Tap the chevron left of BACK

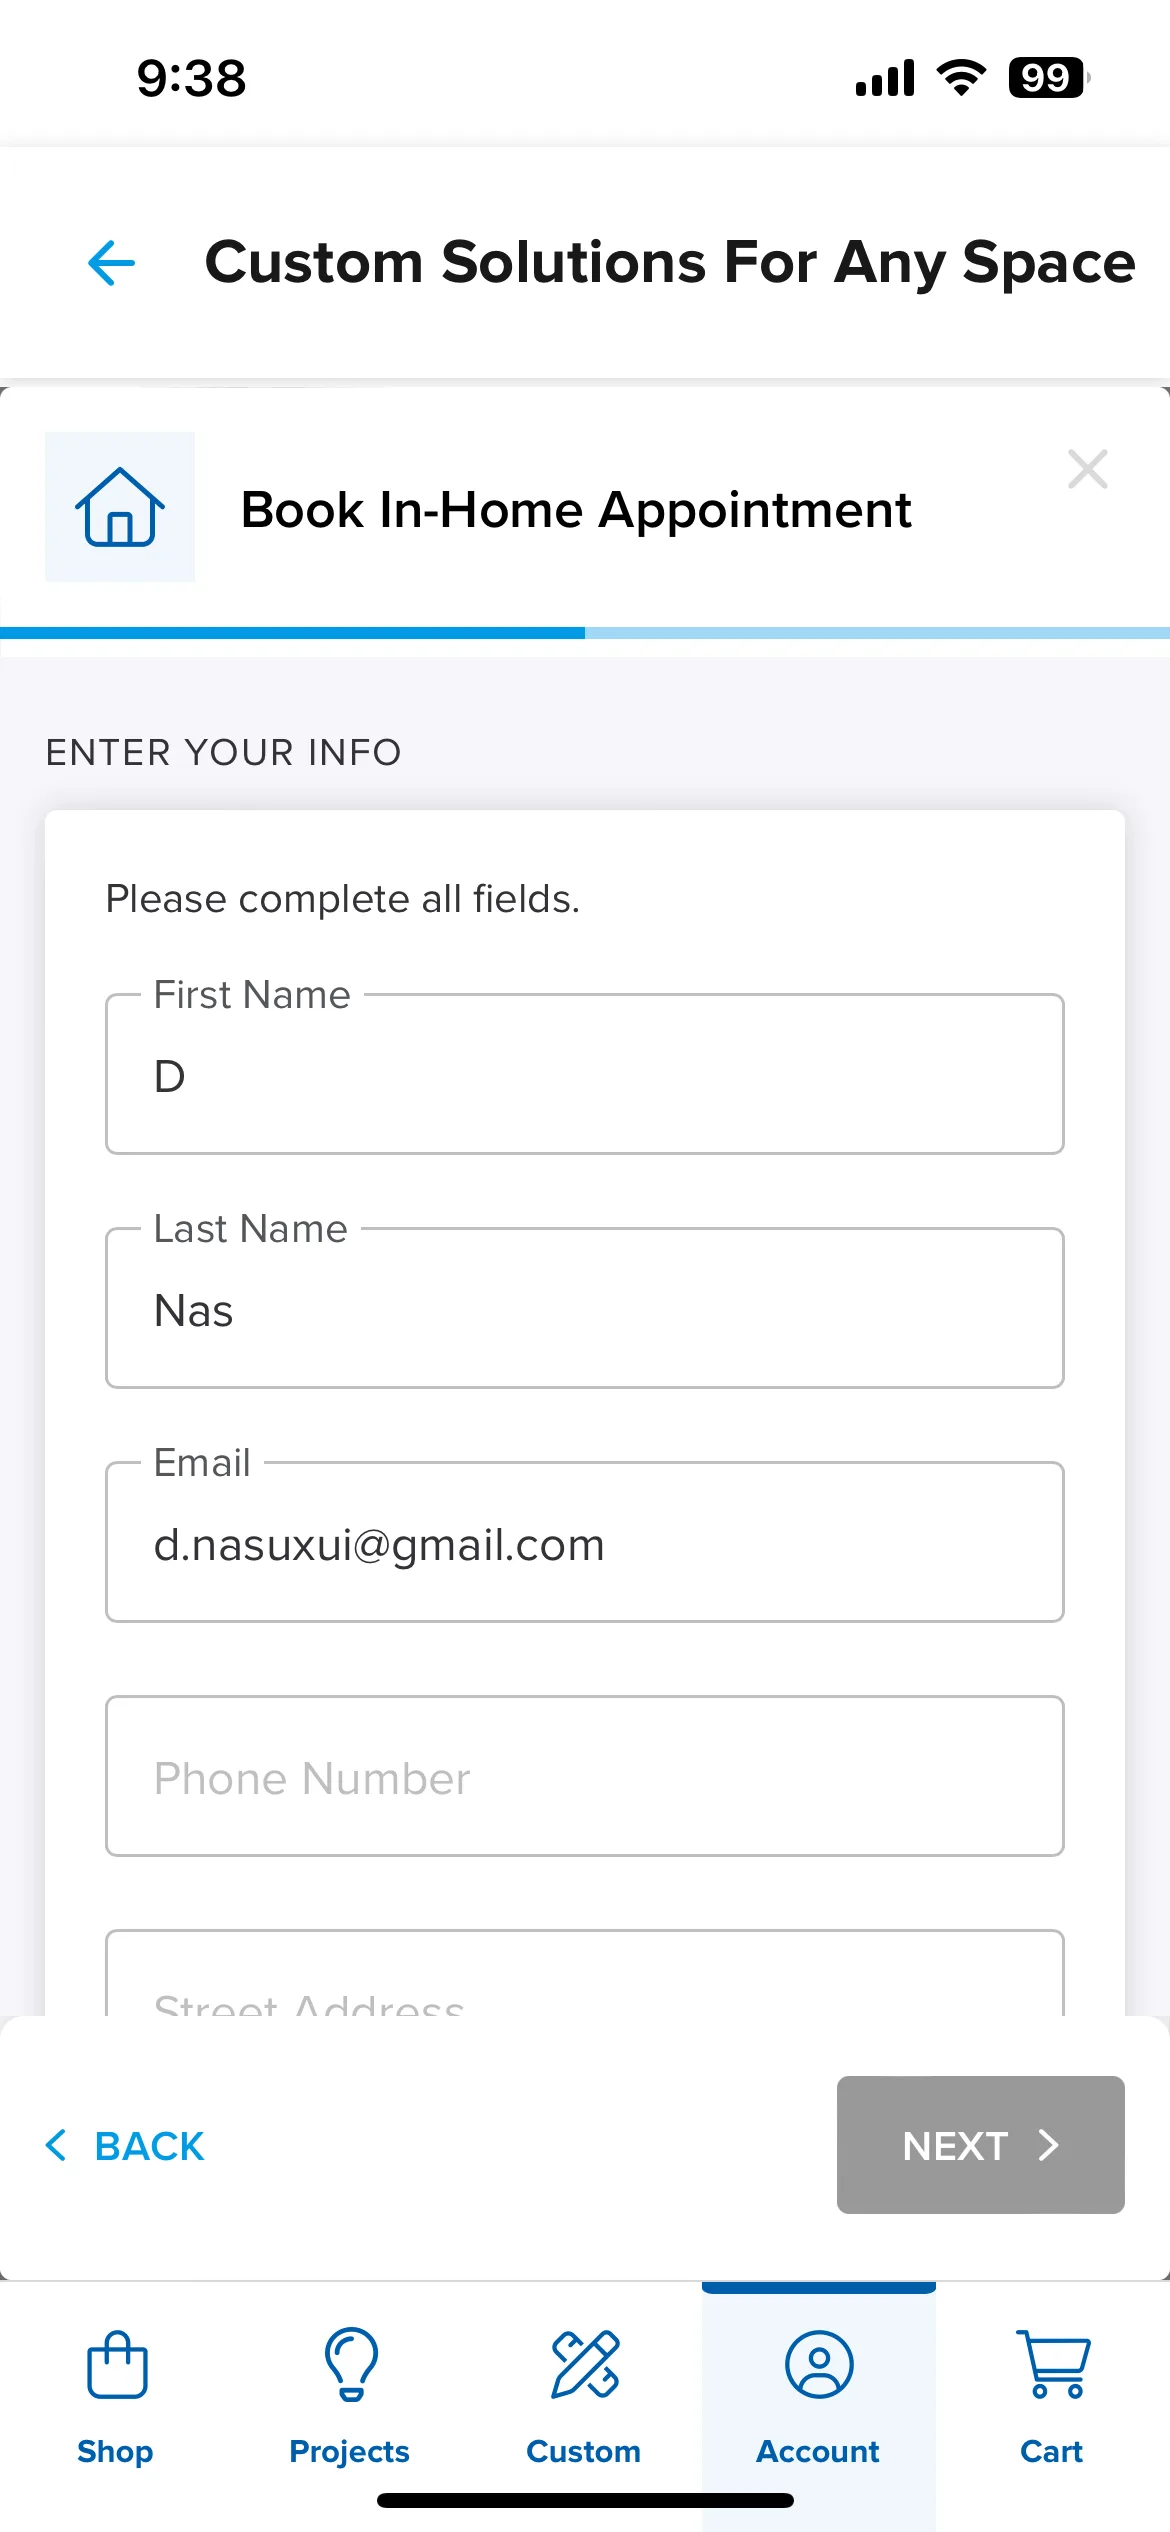click(56, 2145)
